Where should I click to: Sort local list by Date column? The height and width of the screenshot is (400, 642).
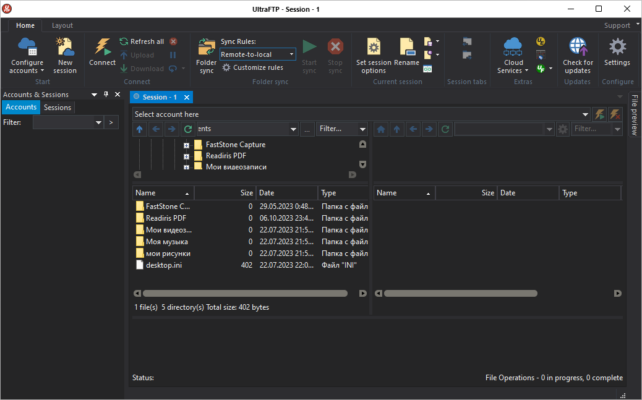click(287, 193)
